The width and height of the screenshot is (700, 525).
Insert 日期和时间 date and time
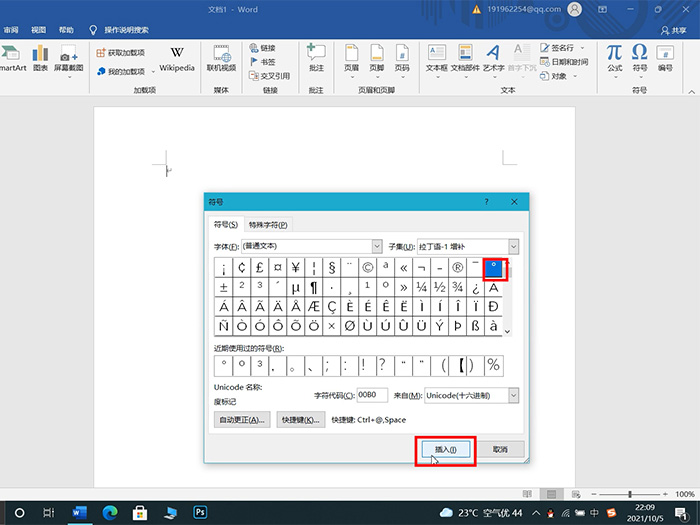[564, 62]
